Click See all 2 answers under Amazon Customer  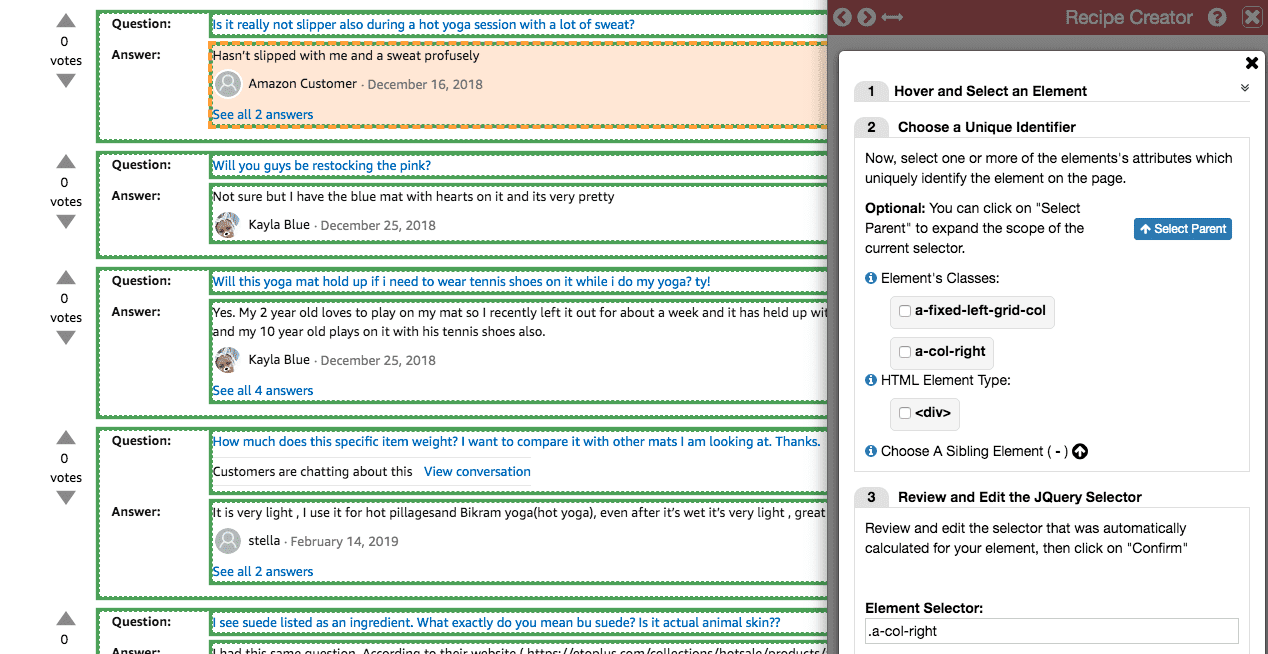click(x=262, y=115)
